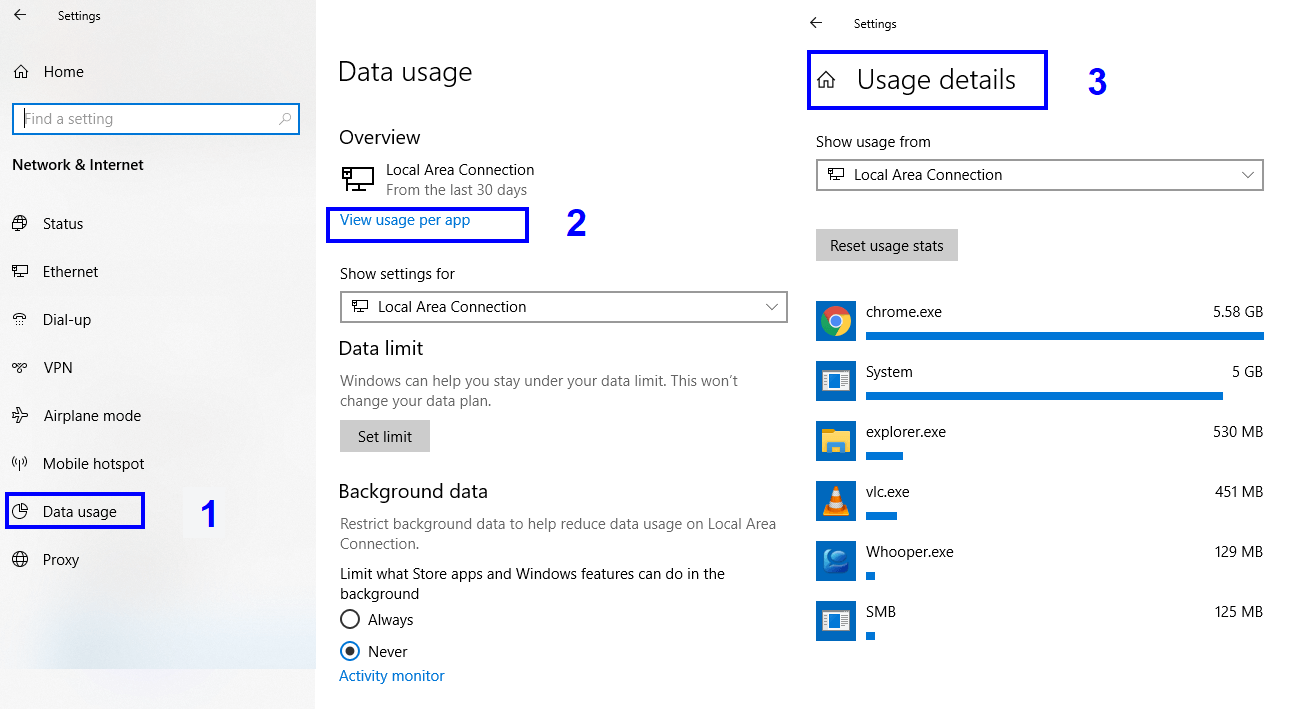
Task: Click the Reset usage stats button
Action: (x=887, y=245)
